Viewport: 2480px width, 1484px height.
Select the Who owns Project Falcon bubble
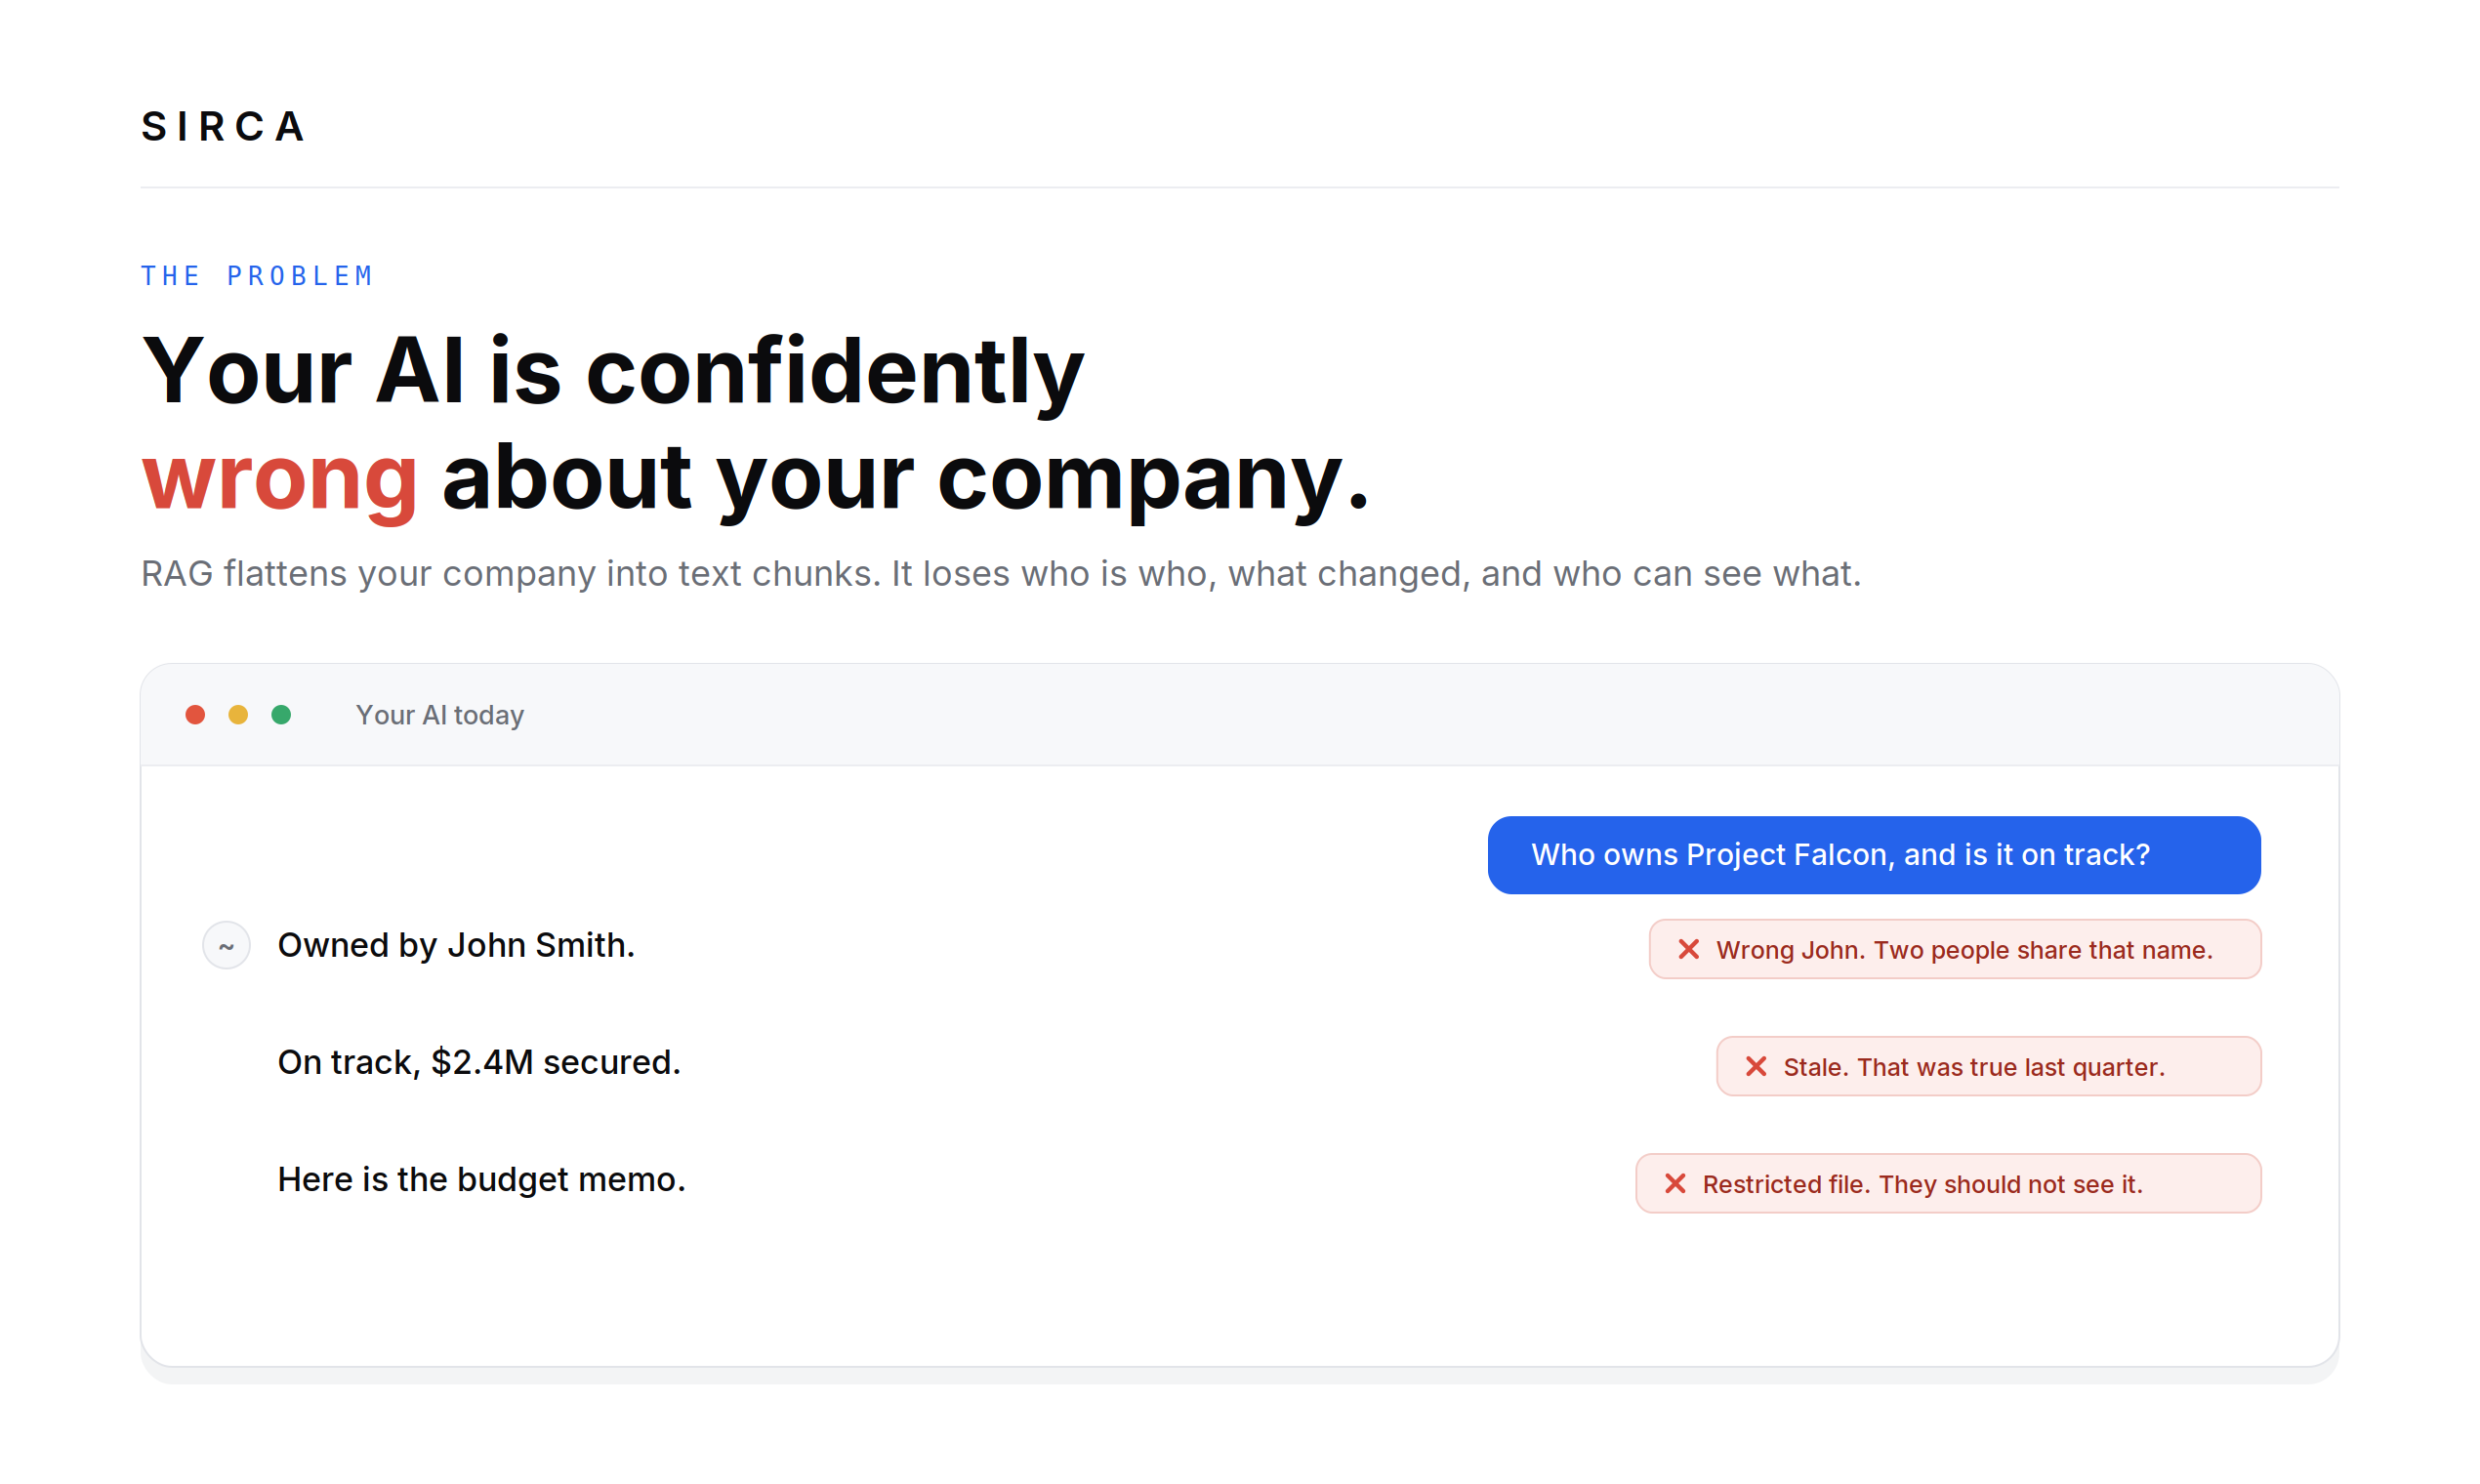(x=1874, y=855)
